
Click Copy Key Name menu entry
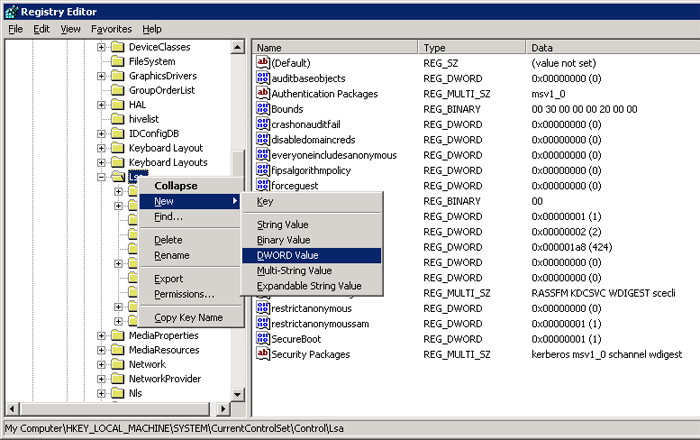190,317
